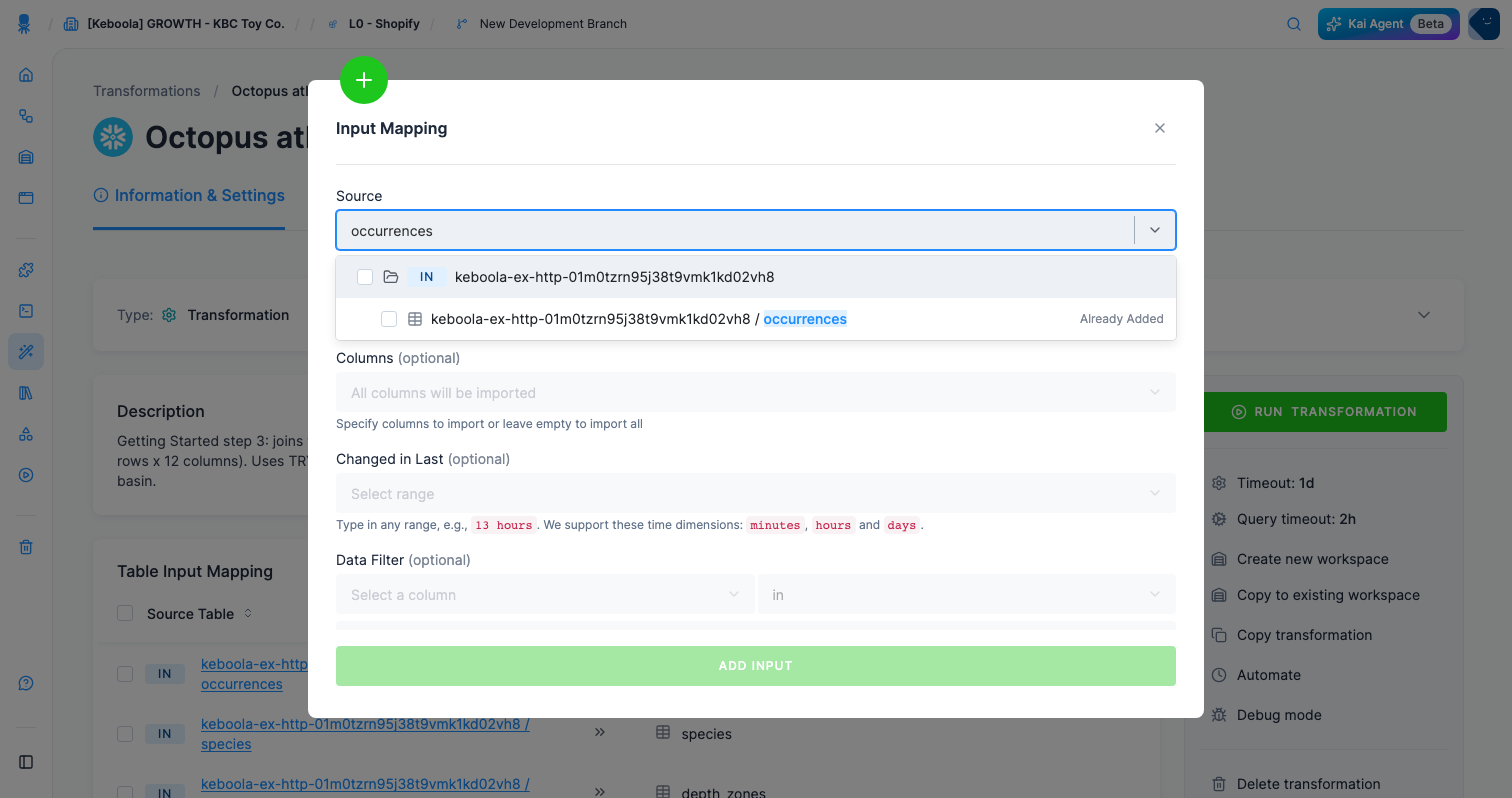Open New Development Branch selector
The image size is (1512, 798).
pos(541,24)
